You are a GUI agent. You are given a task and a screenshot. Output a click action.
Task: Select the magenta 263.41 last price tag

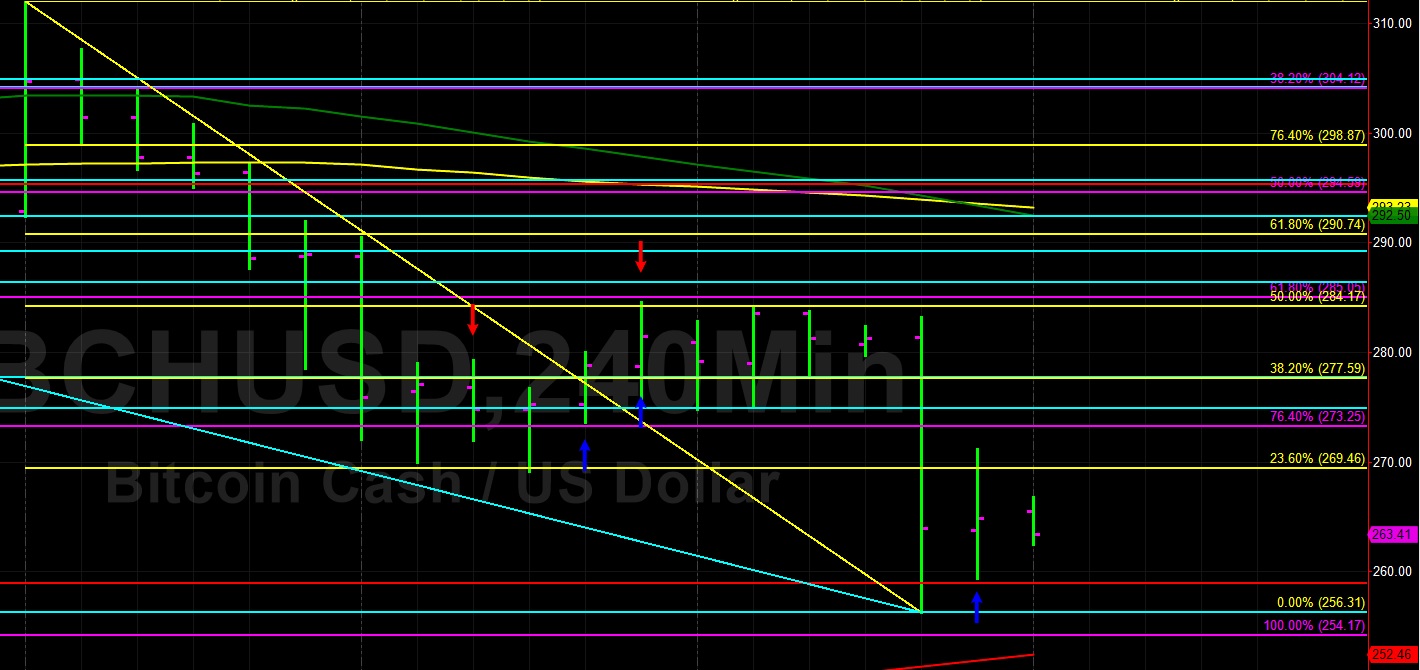coord(1393,534)
